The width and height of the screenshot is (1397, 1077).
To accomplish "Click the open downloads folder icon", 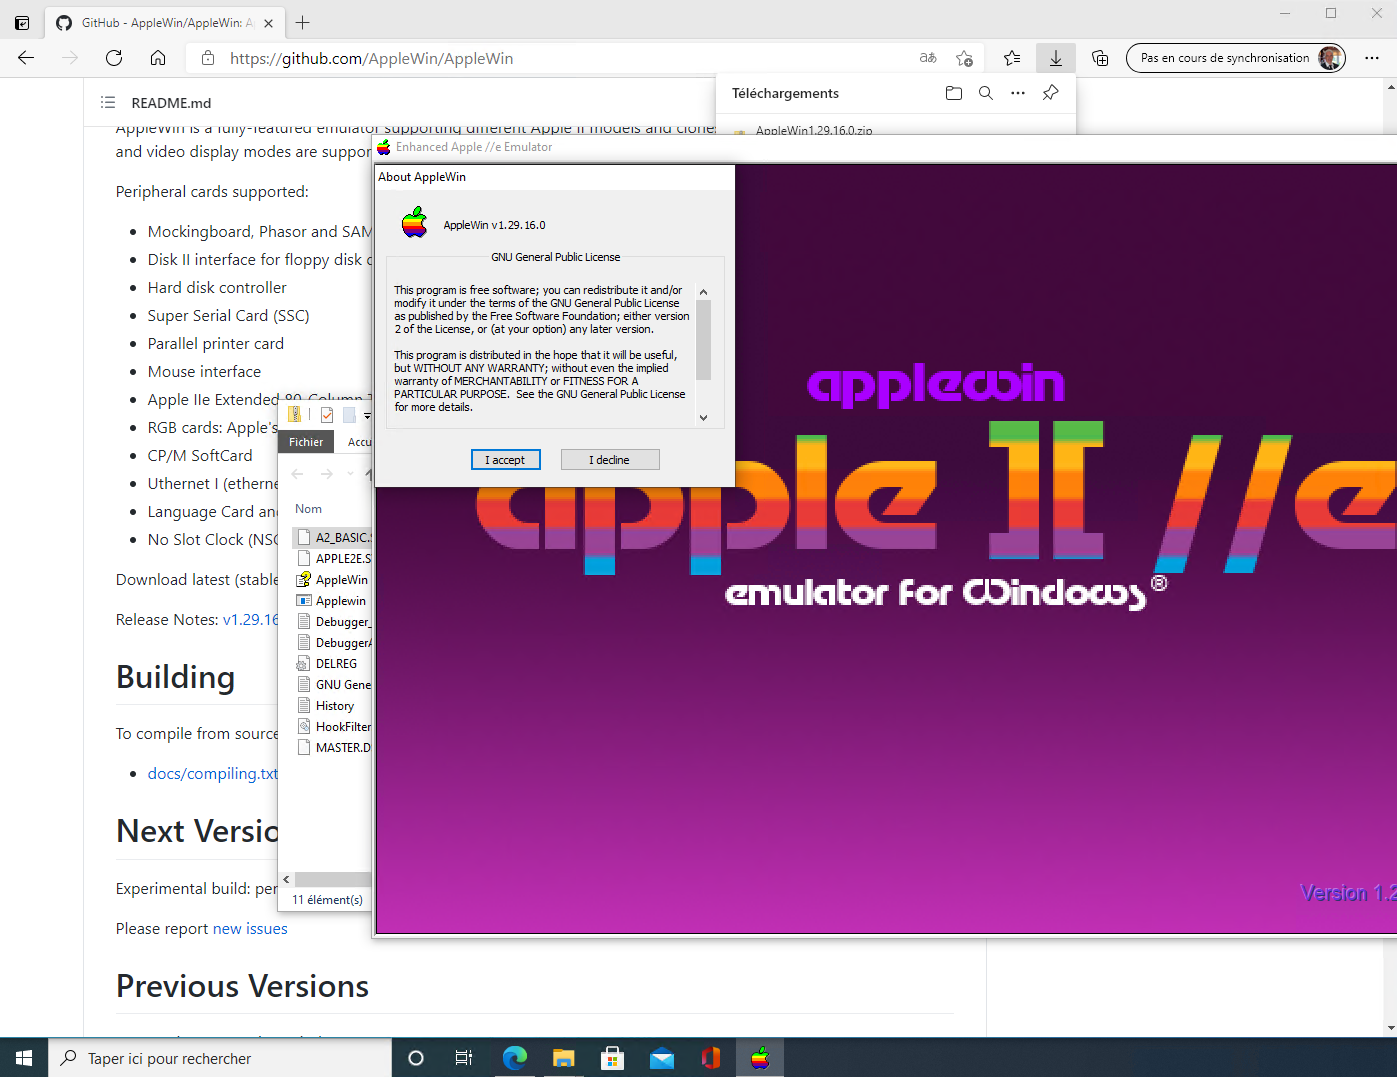I will 953,93.
